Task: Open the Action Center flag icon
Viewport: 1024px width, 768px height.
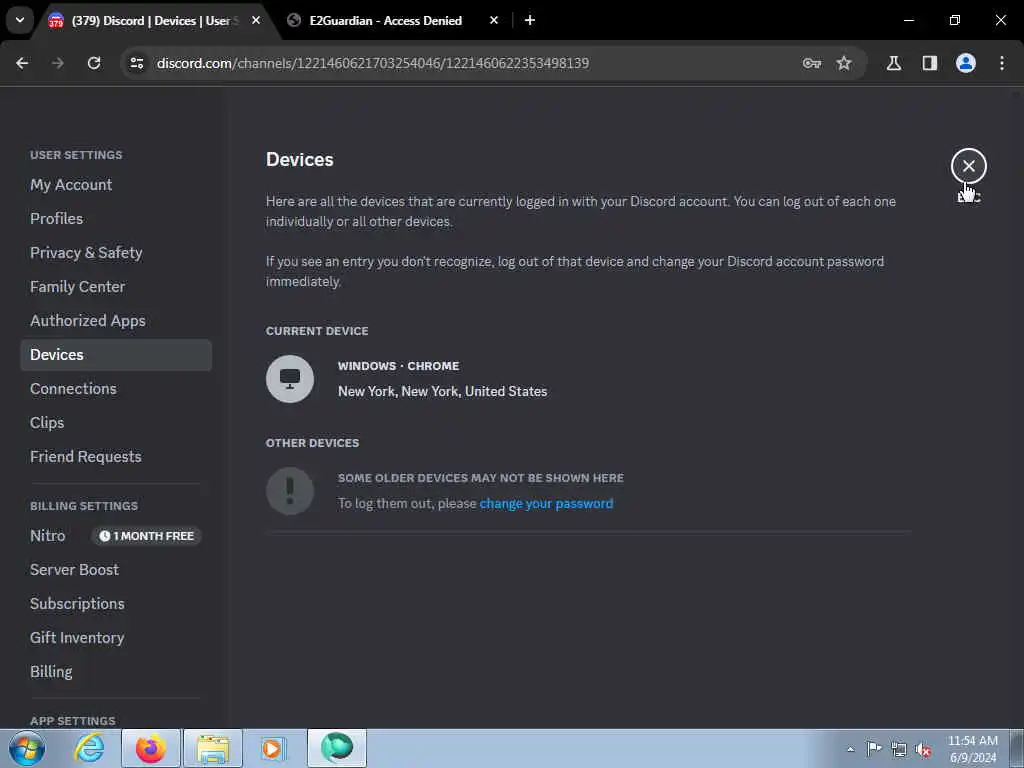Action: tap(874, 748)
